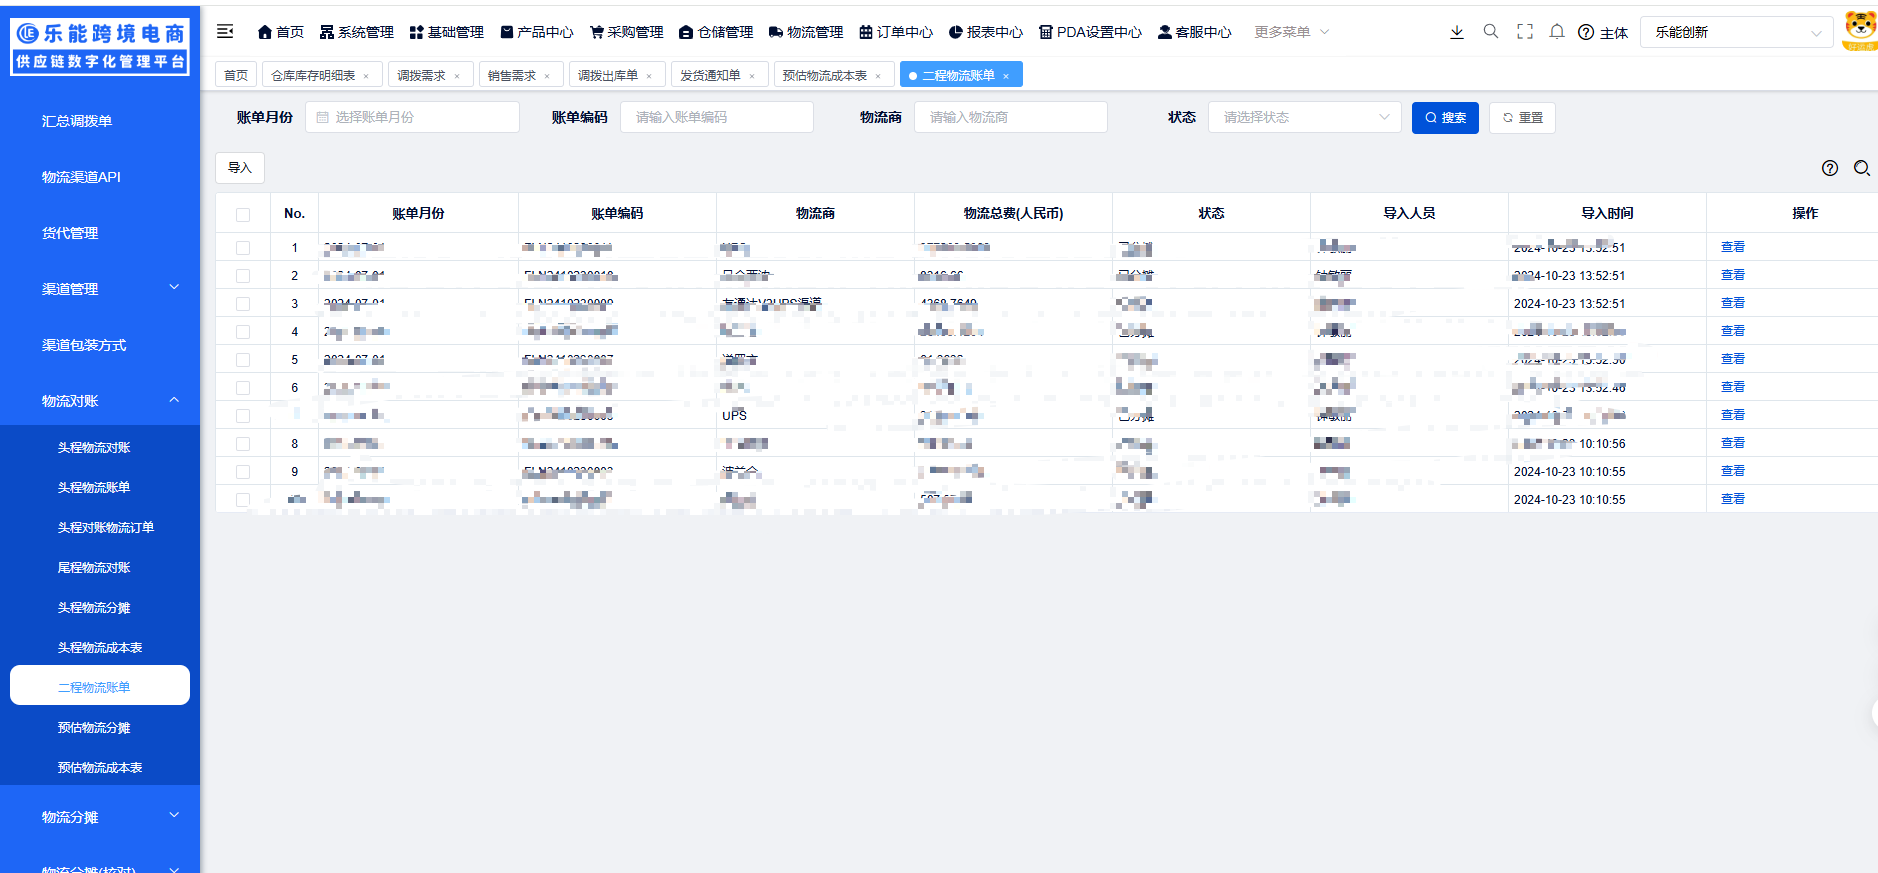Open the notifications bell
The height and width of the screenshot is (873, 1878).
(x=1557, y=32)
